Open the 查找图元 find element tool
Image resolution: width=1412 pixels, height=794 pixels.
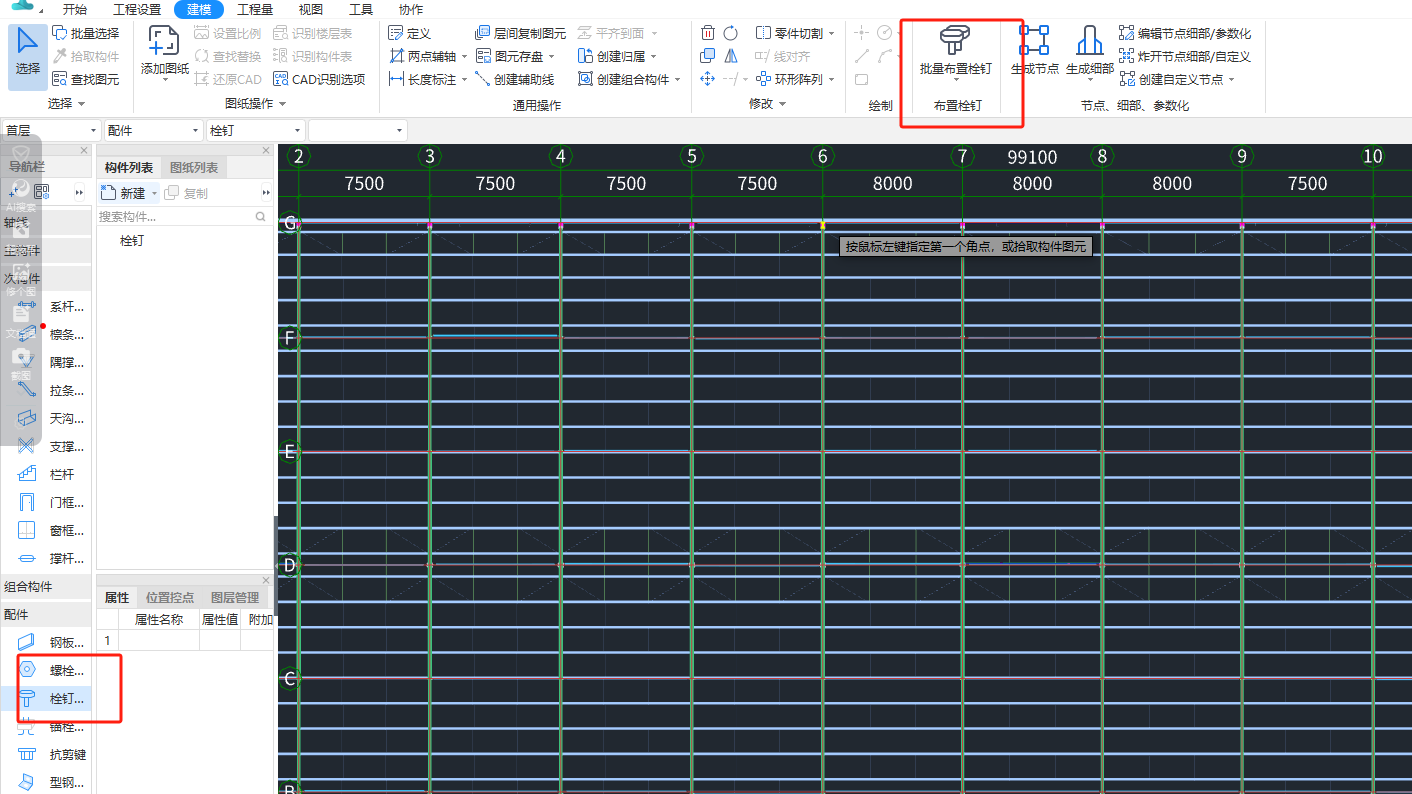(85, 79)
